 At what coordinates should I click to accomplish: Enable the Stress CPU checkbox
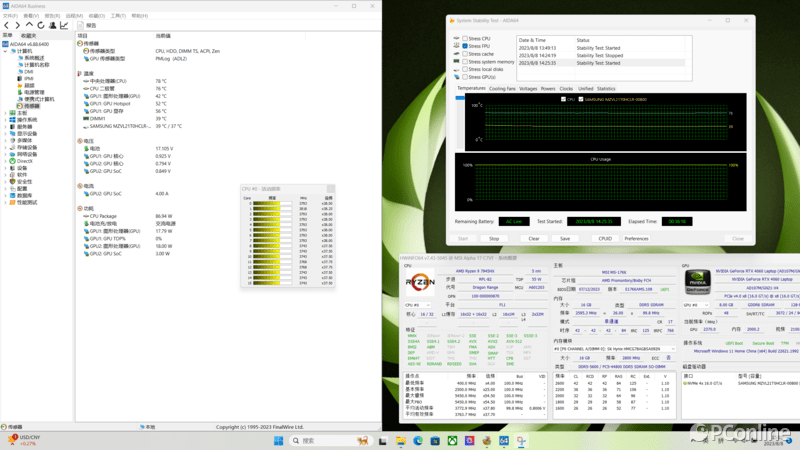coord(465,38)
